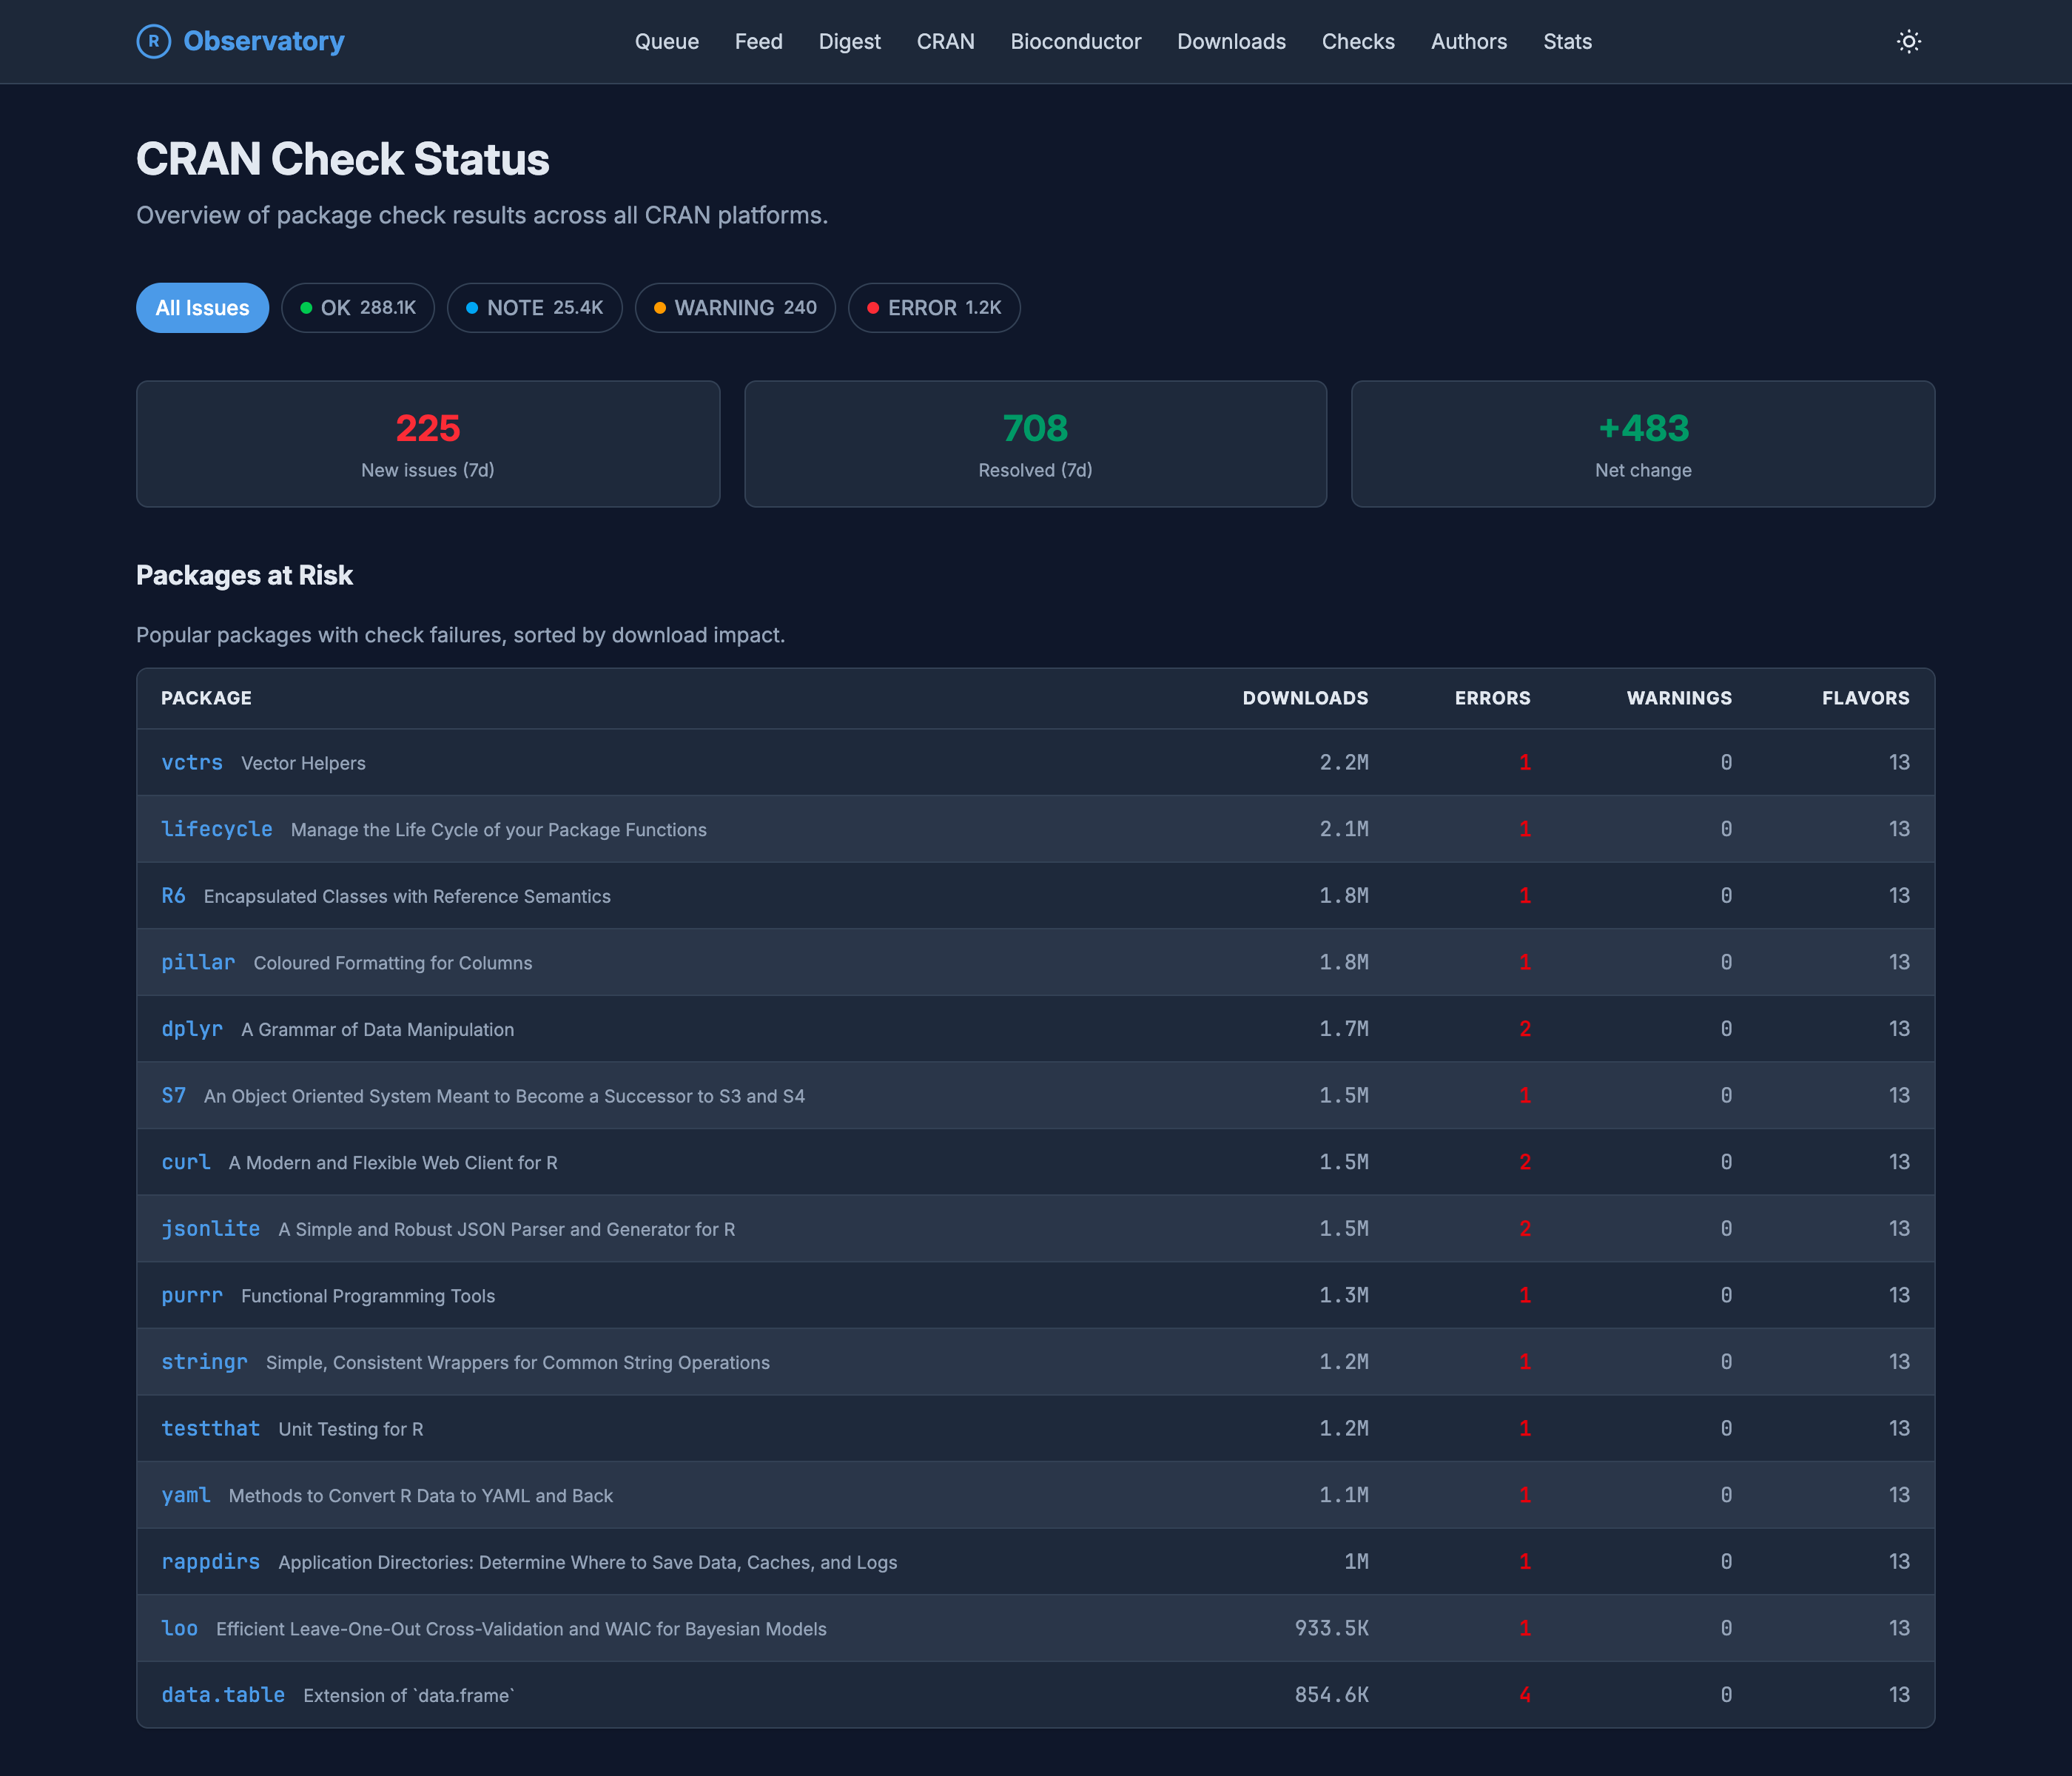The image size is (2072, 1776).
Task: Click the +483 Net change card
Action: 1643,444
